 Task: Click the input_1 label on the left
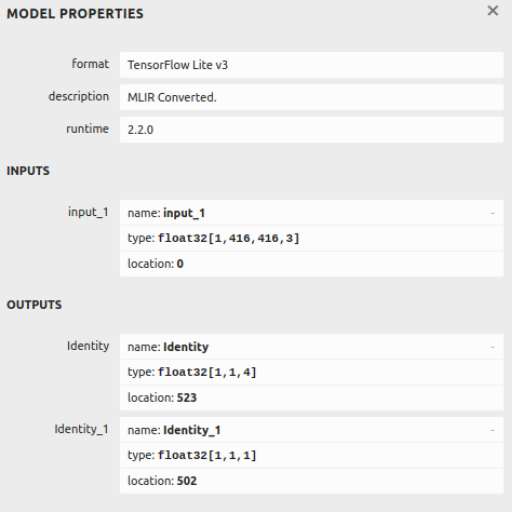(x=88, y=212)
